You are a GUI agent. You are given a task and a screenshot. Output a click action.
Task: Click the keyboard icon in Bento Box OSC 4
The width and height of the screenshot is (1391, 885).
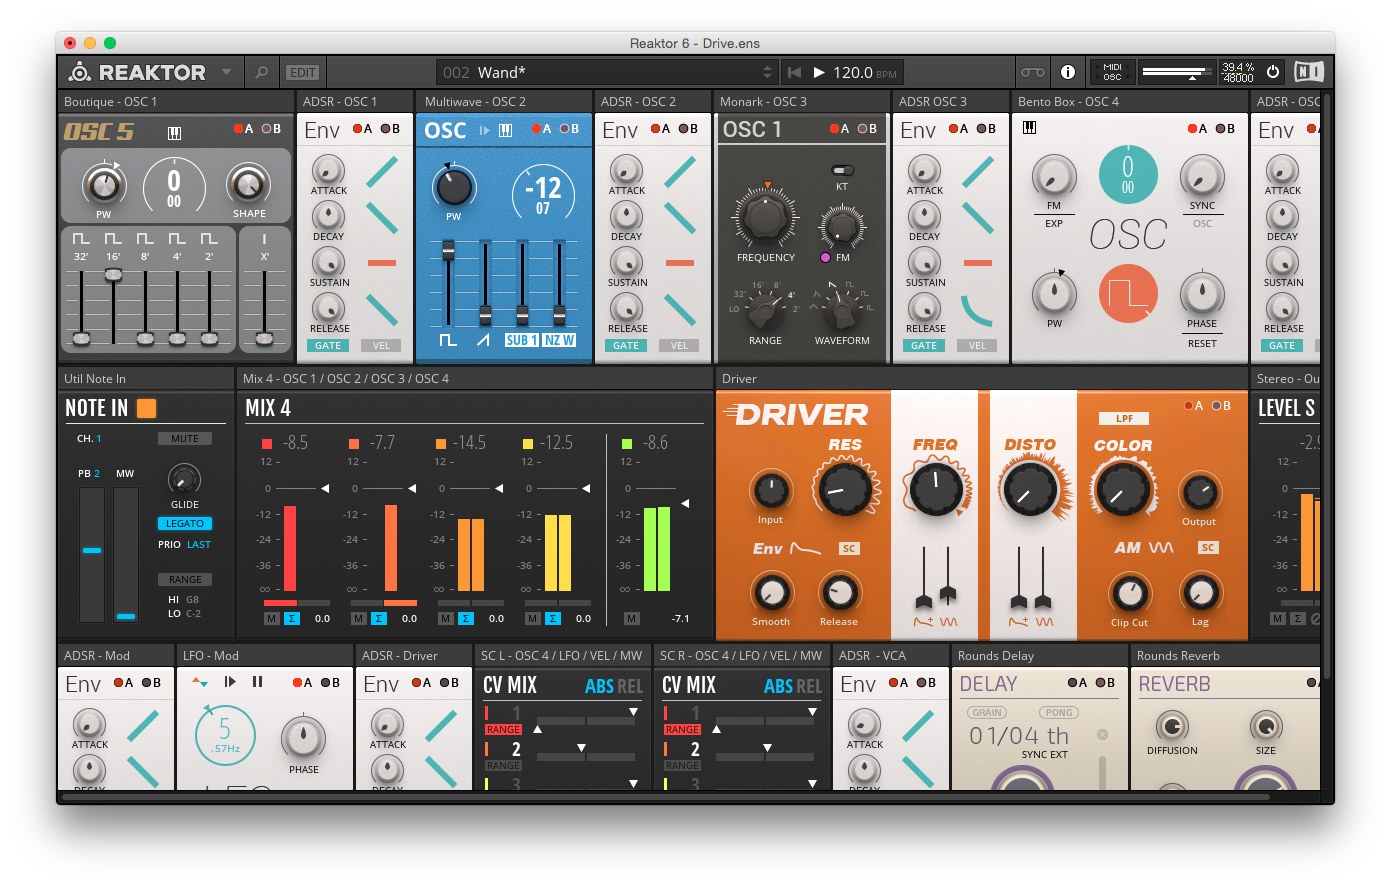[x=1029, y=128]
